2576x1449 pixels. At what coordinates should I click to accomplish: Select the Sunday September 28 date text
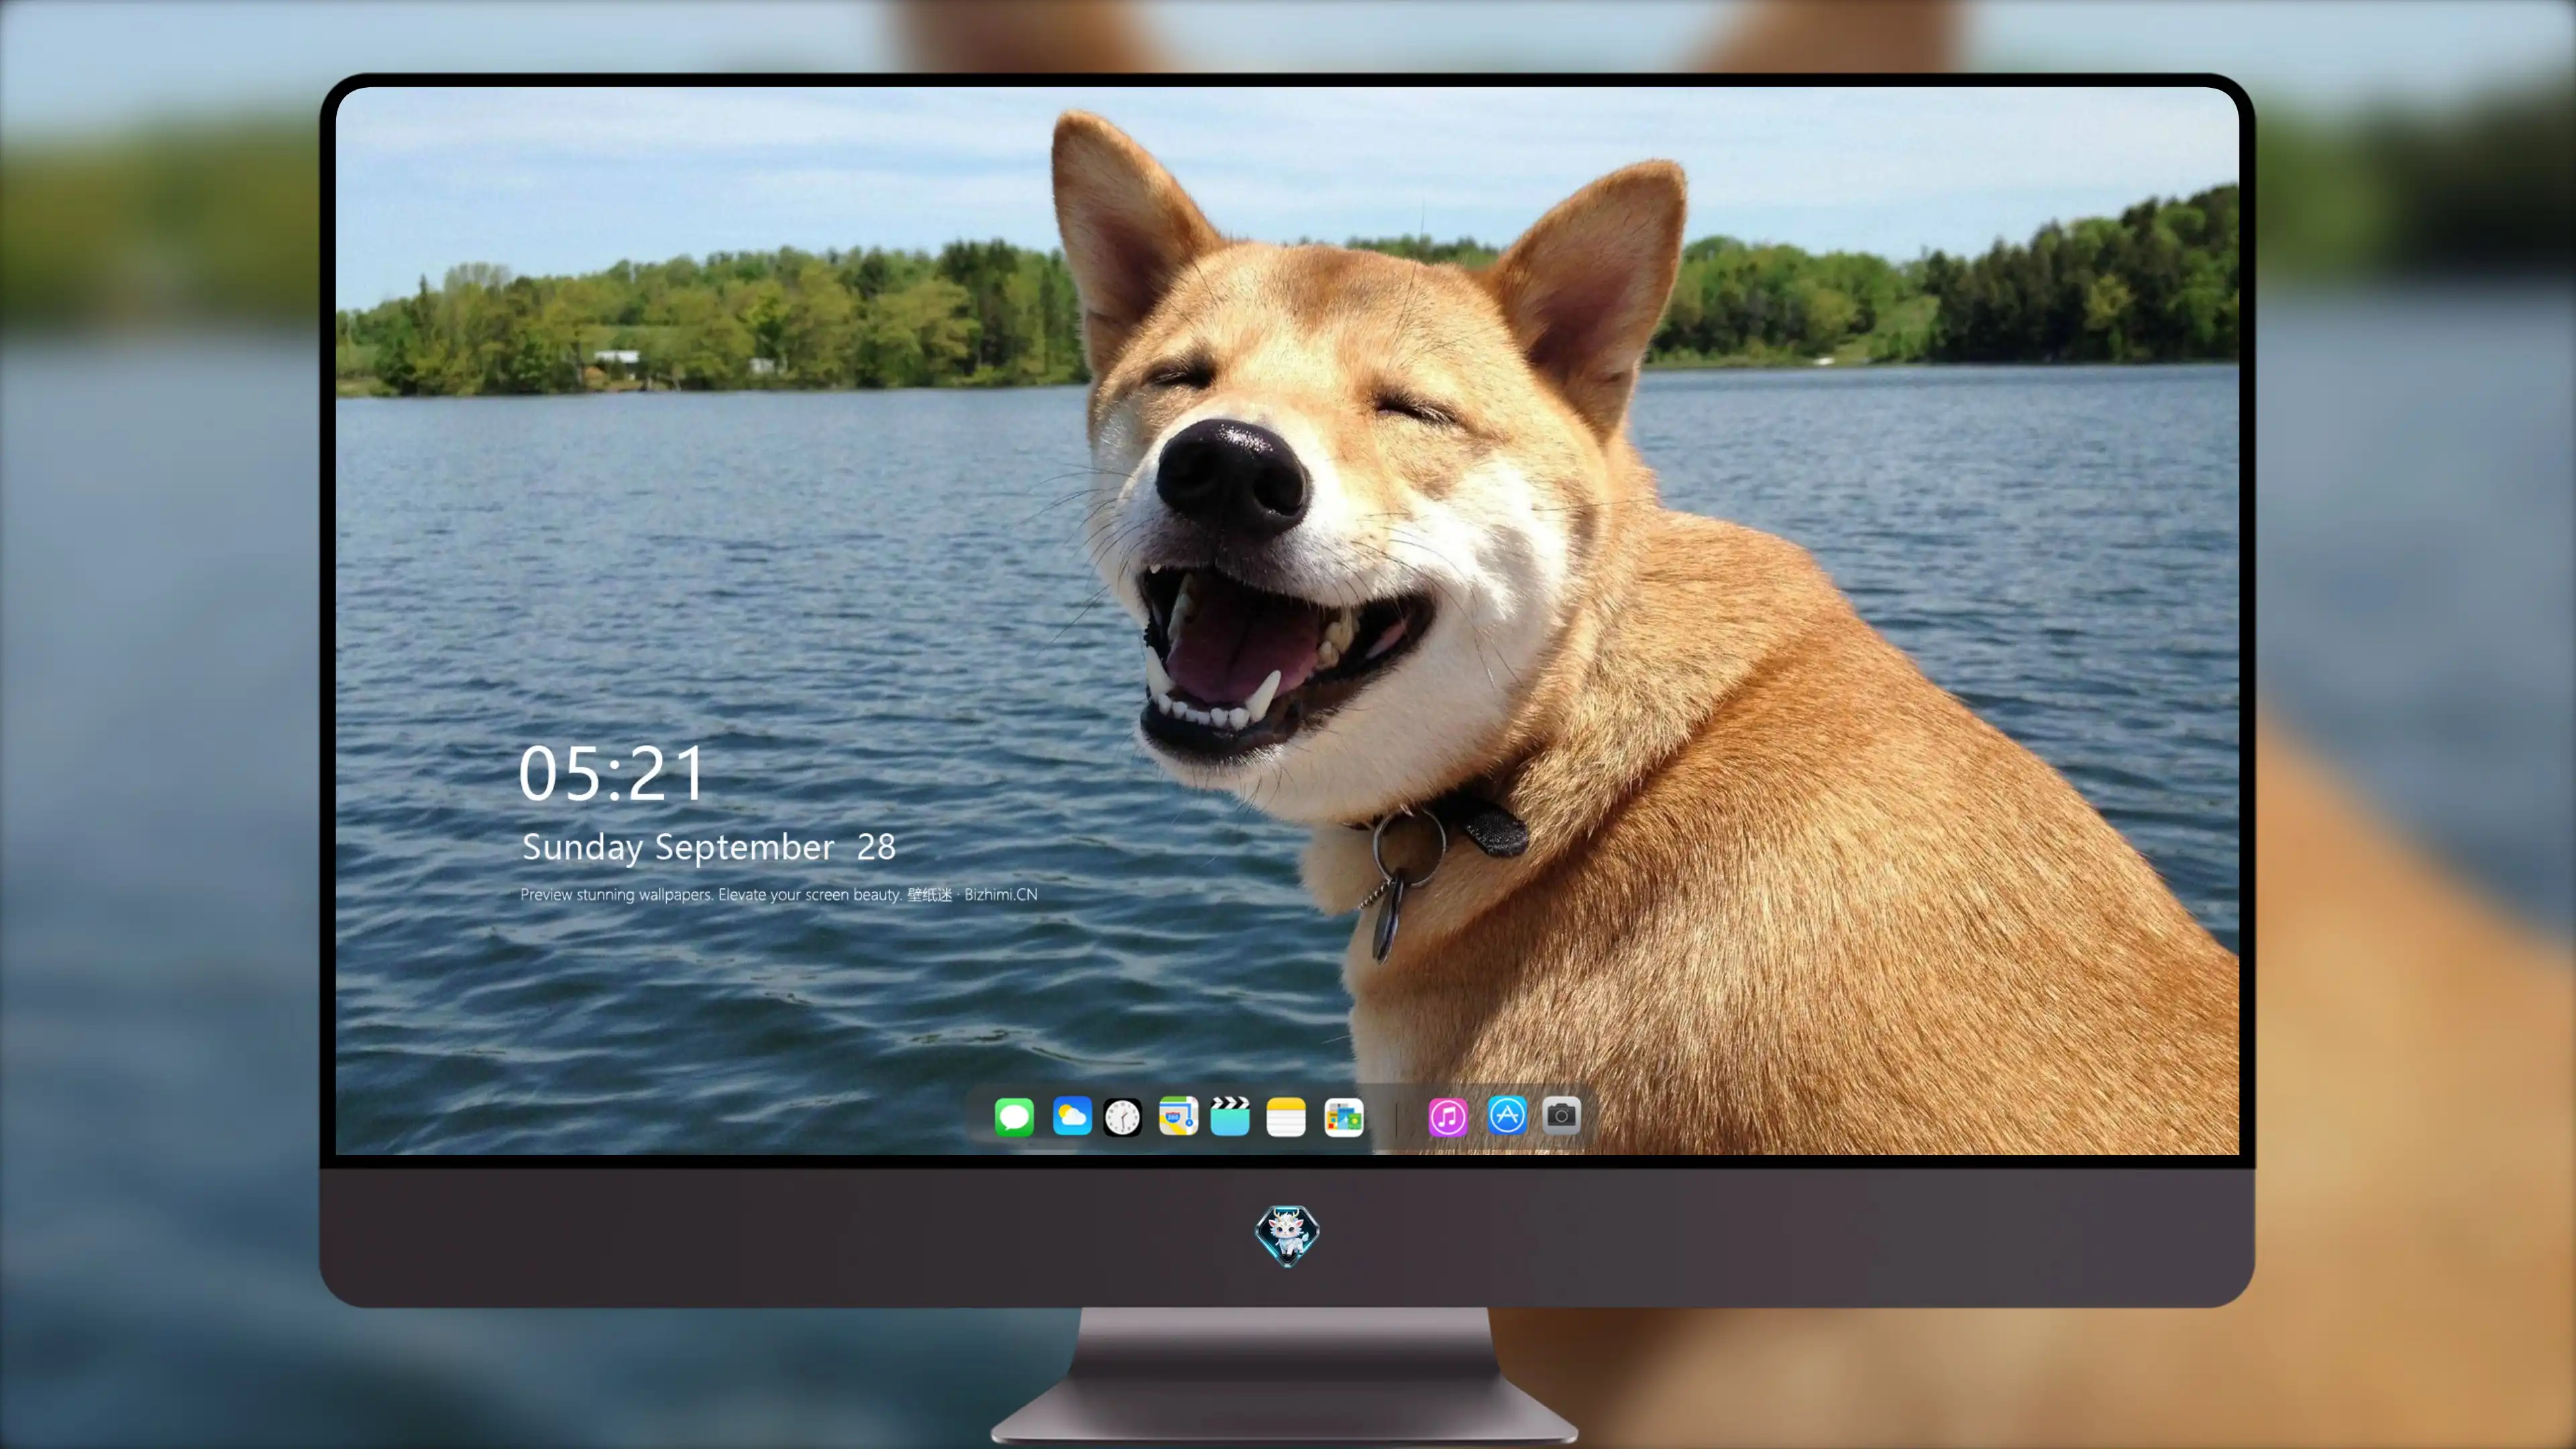coord(709,847)
